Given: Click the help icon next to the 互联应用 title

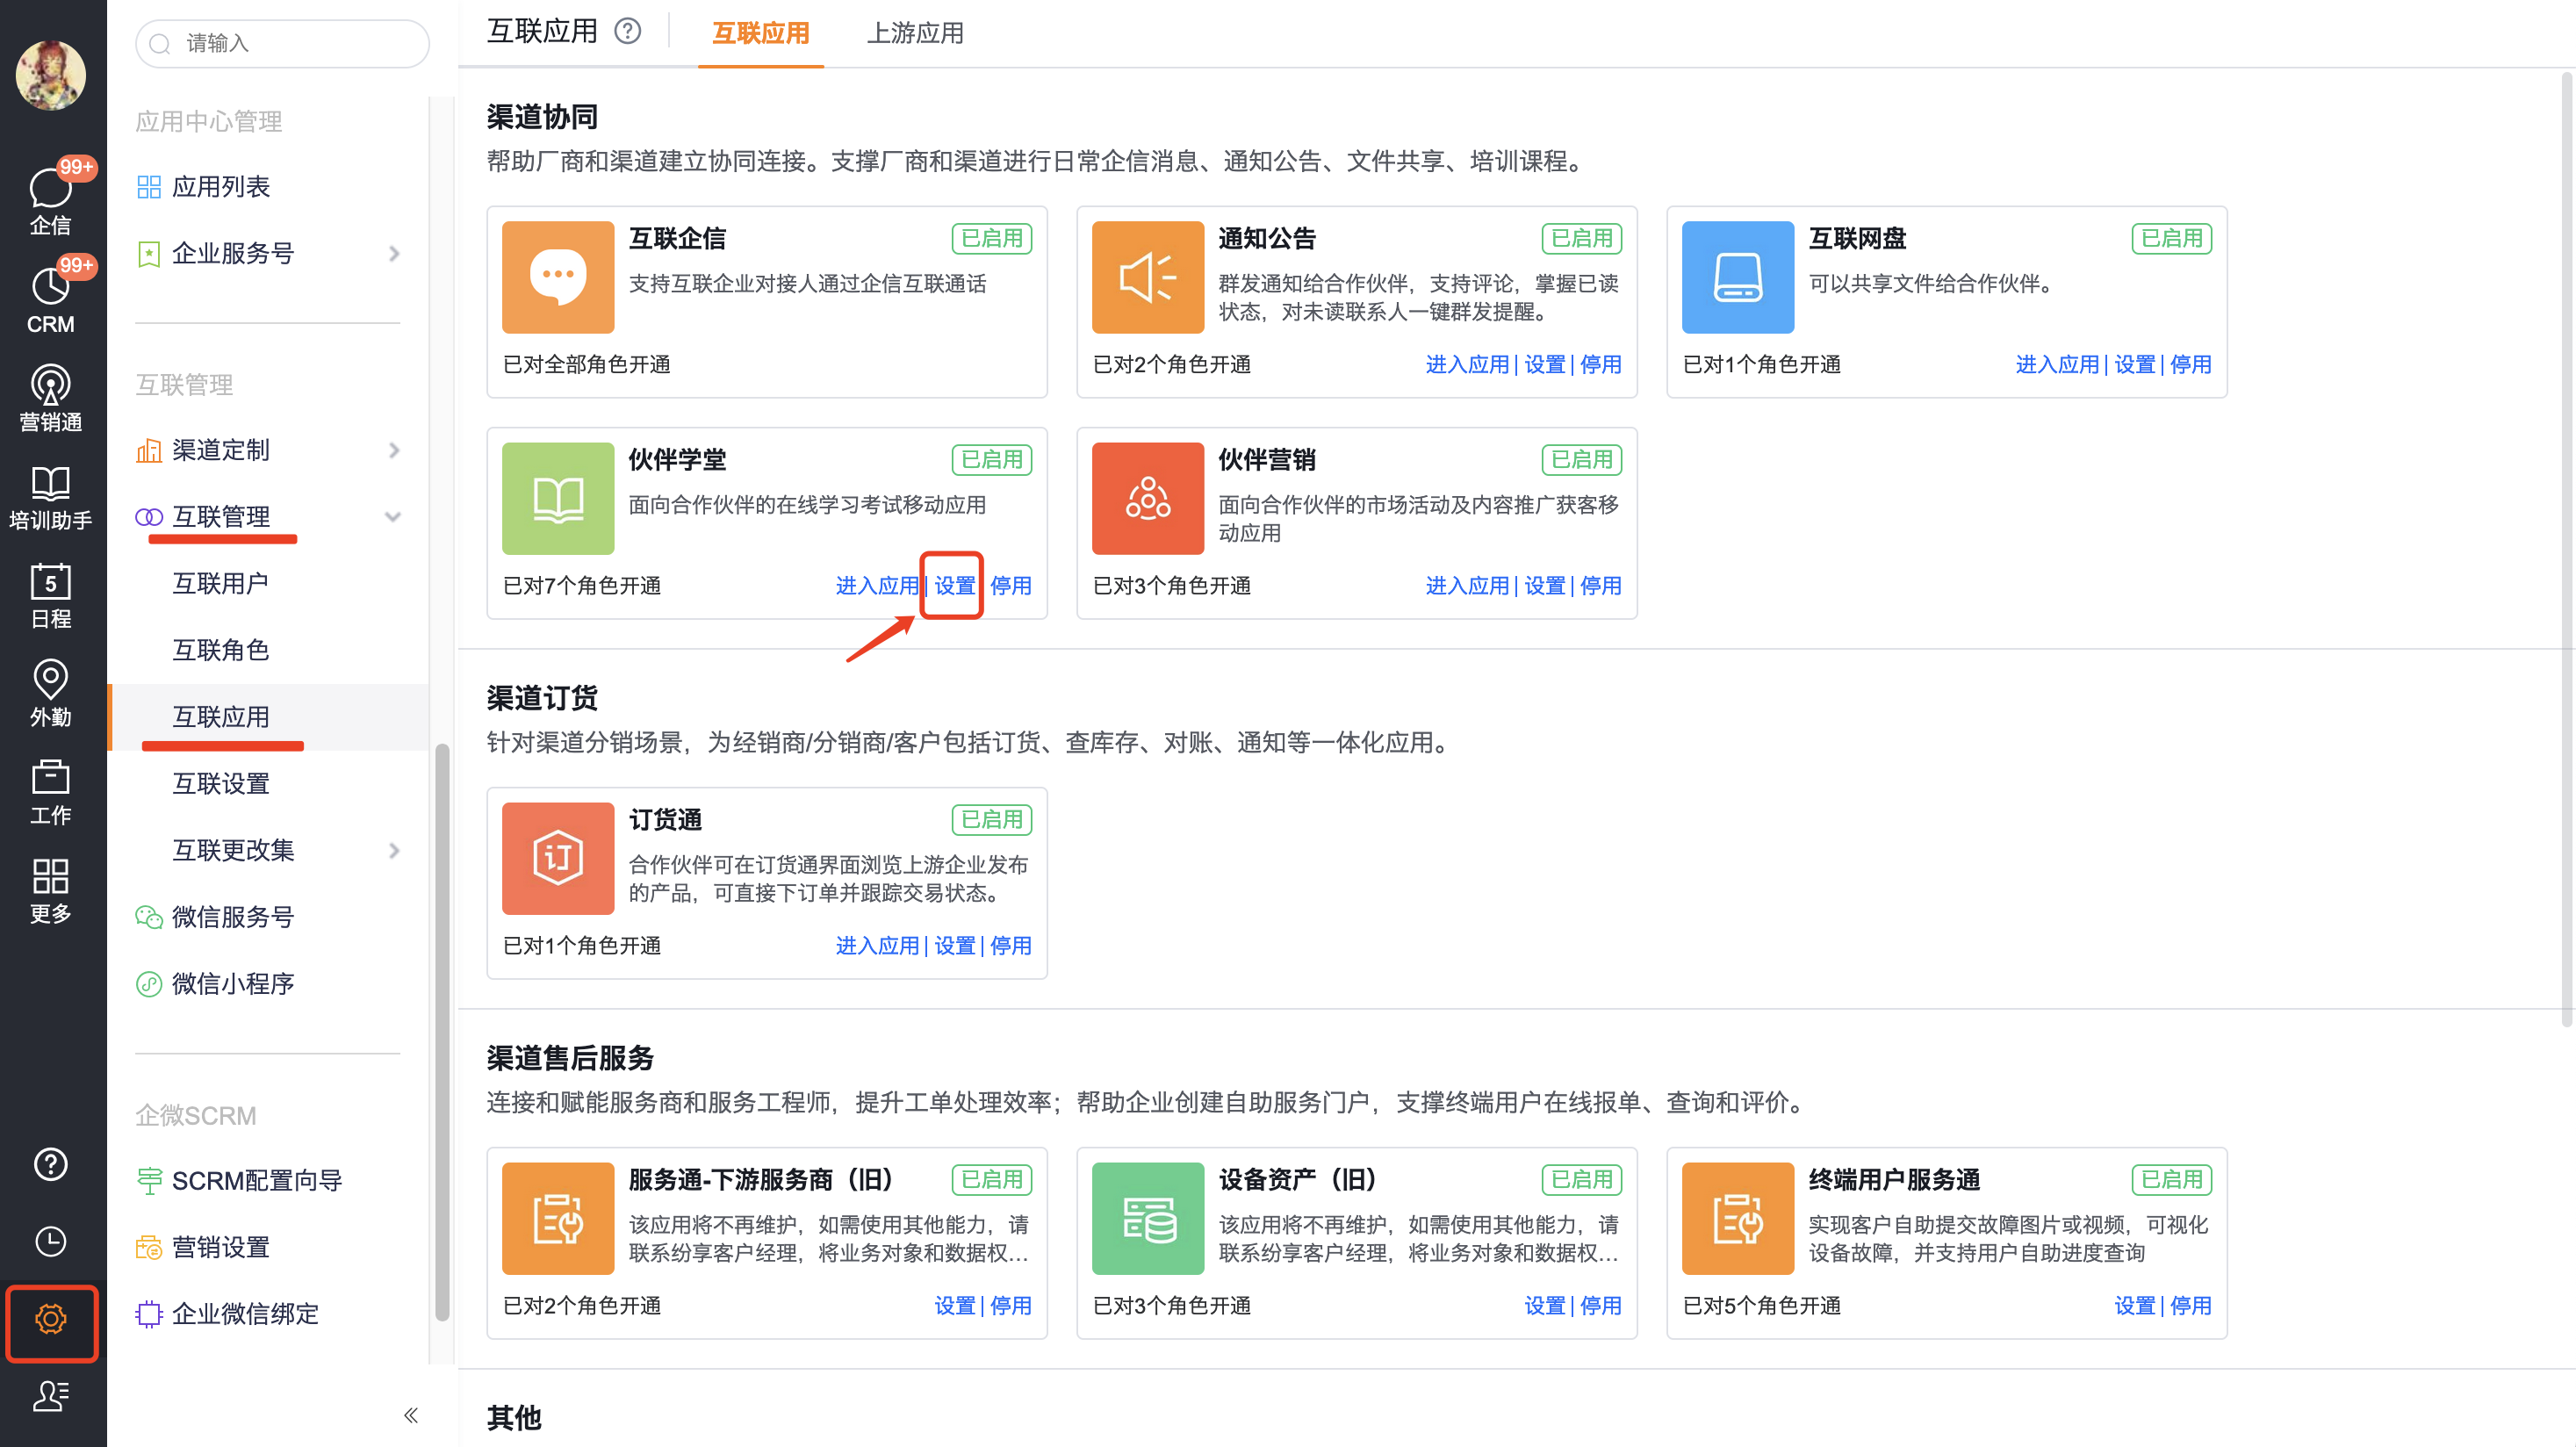Looking at the screenshot, I should tap(627, 31).
